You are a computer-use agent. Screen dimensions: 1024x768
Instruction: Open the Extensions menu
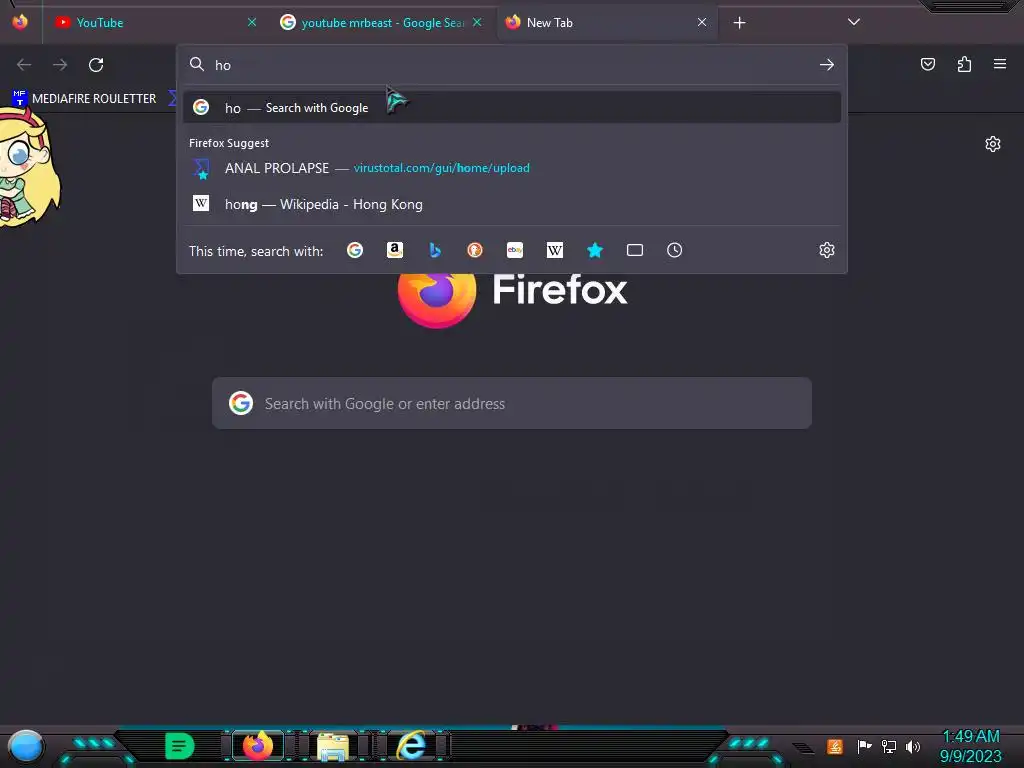(x=965, y=64)
